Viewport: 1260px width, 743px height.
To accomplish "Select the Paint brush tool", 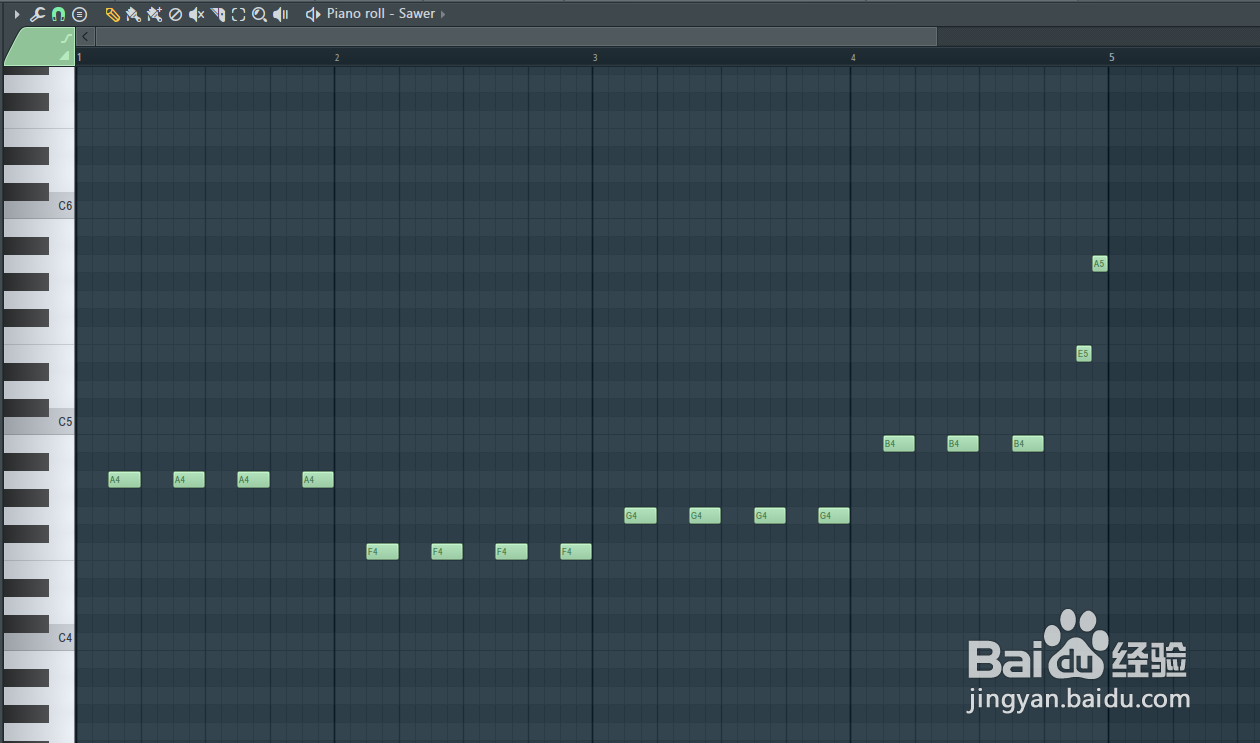I will [132, 14].
